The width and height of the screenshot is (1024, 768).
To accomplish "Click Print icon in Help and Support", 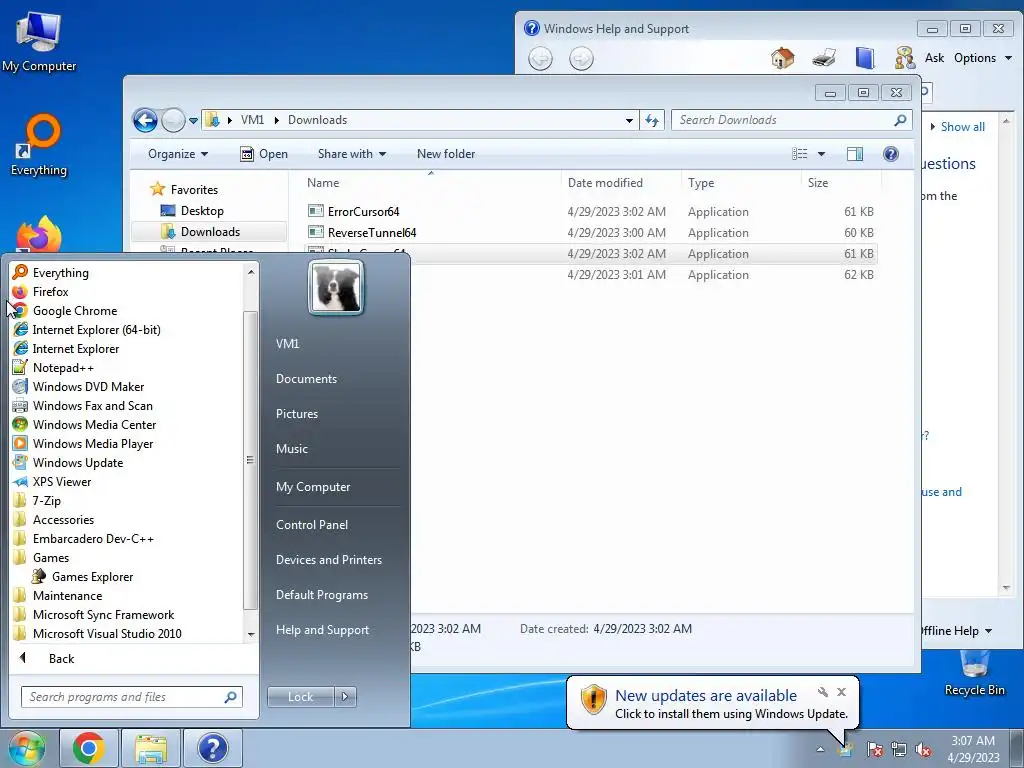I will [x=824, y=58].
